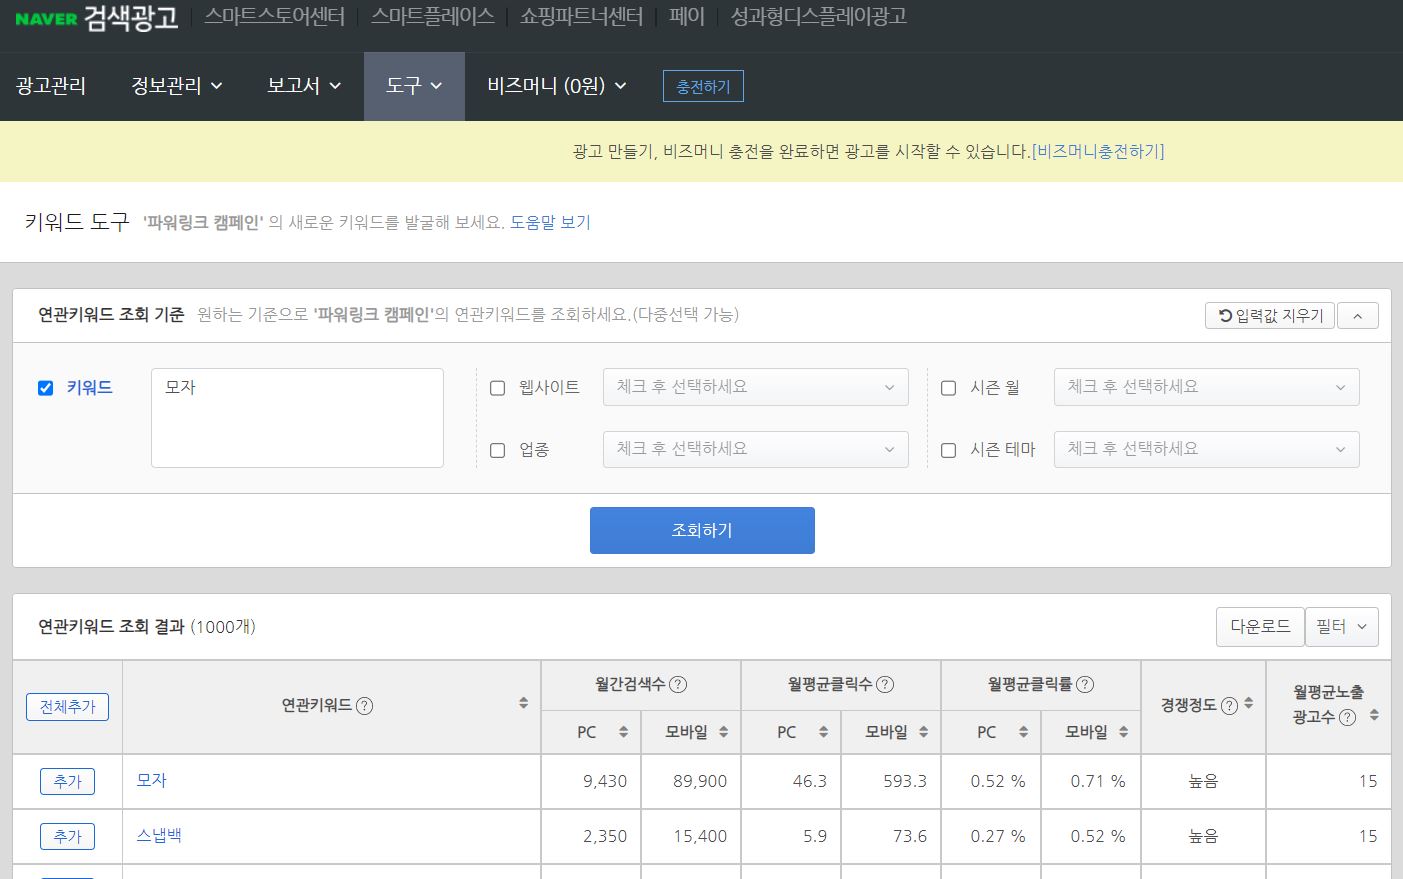
Task: Collapse the 연관키워드 조회 기준 panel
Action: [x=1357, y=316]
